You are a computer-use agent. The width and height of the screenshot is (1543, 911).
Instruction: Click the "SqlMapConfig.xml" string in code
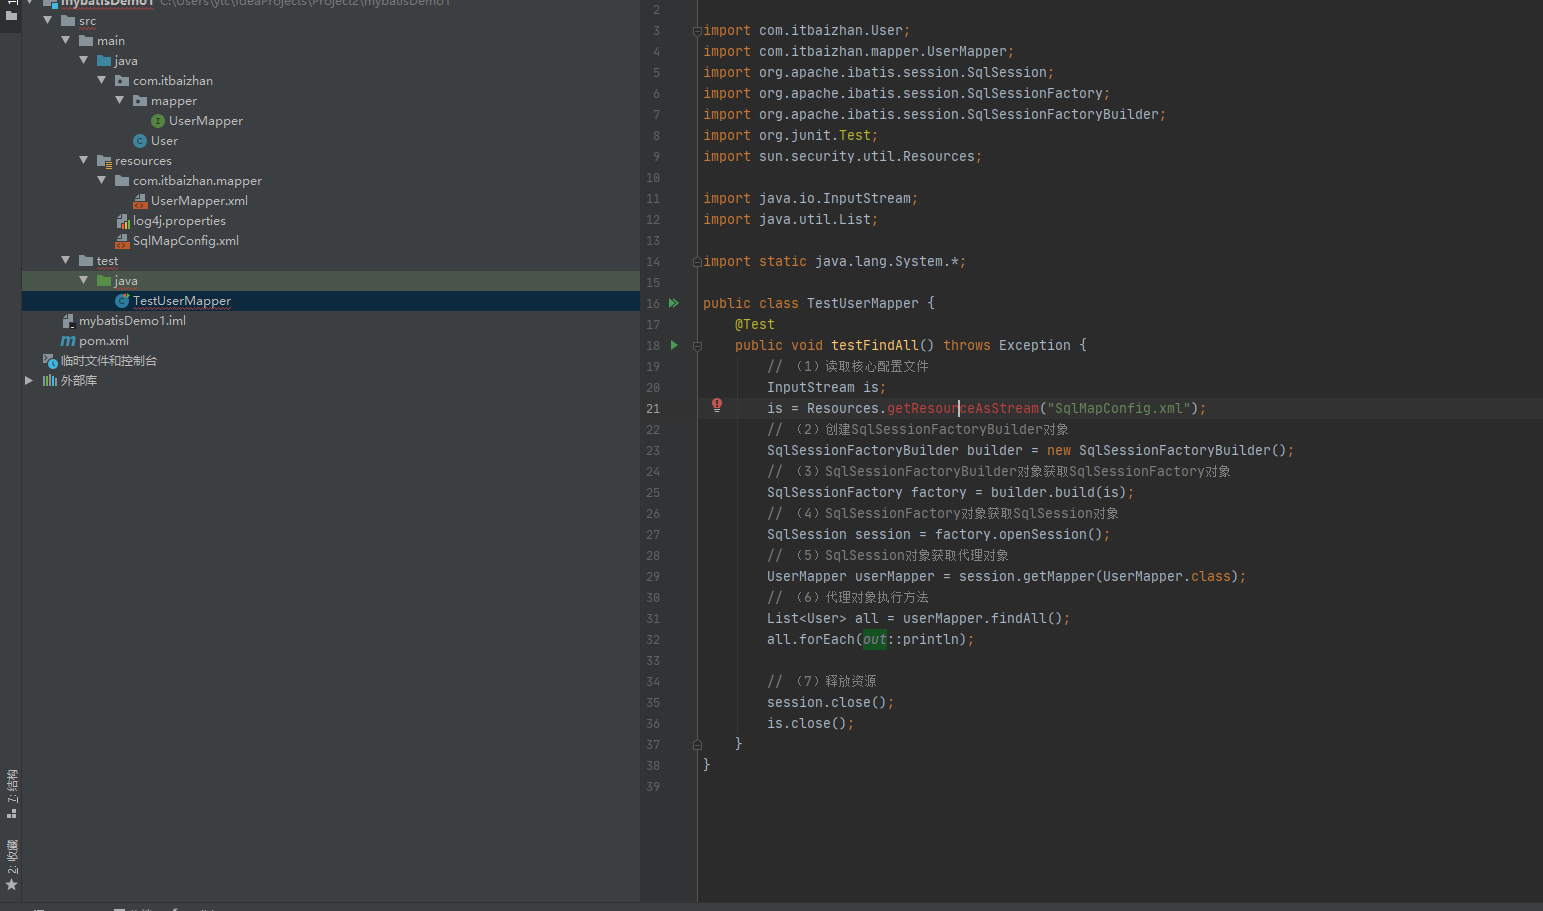pos(1119,408)
